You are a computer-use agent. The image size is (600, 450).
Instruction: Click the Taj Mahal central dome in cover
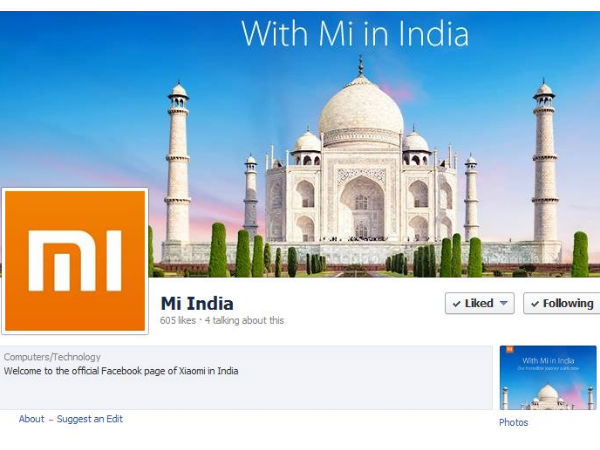(361, 109)
